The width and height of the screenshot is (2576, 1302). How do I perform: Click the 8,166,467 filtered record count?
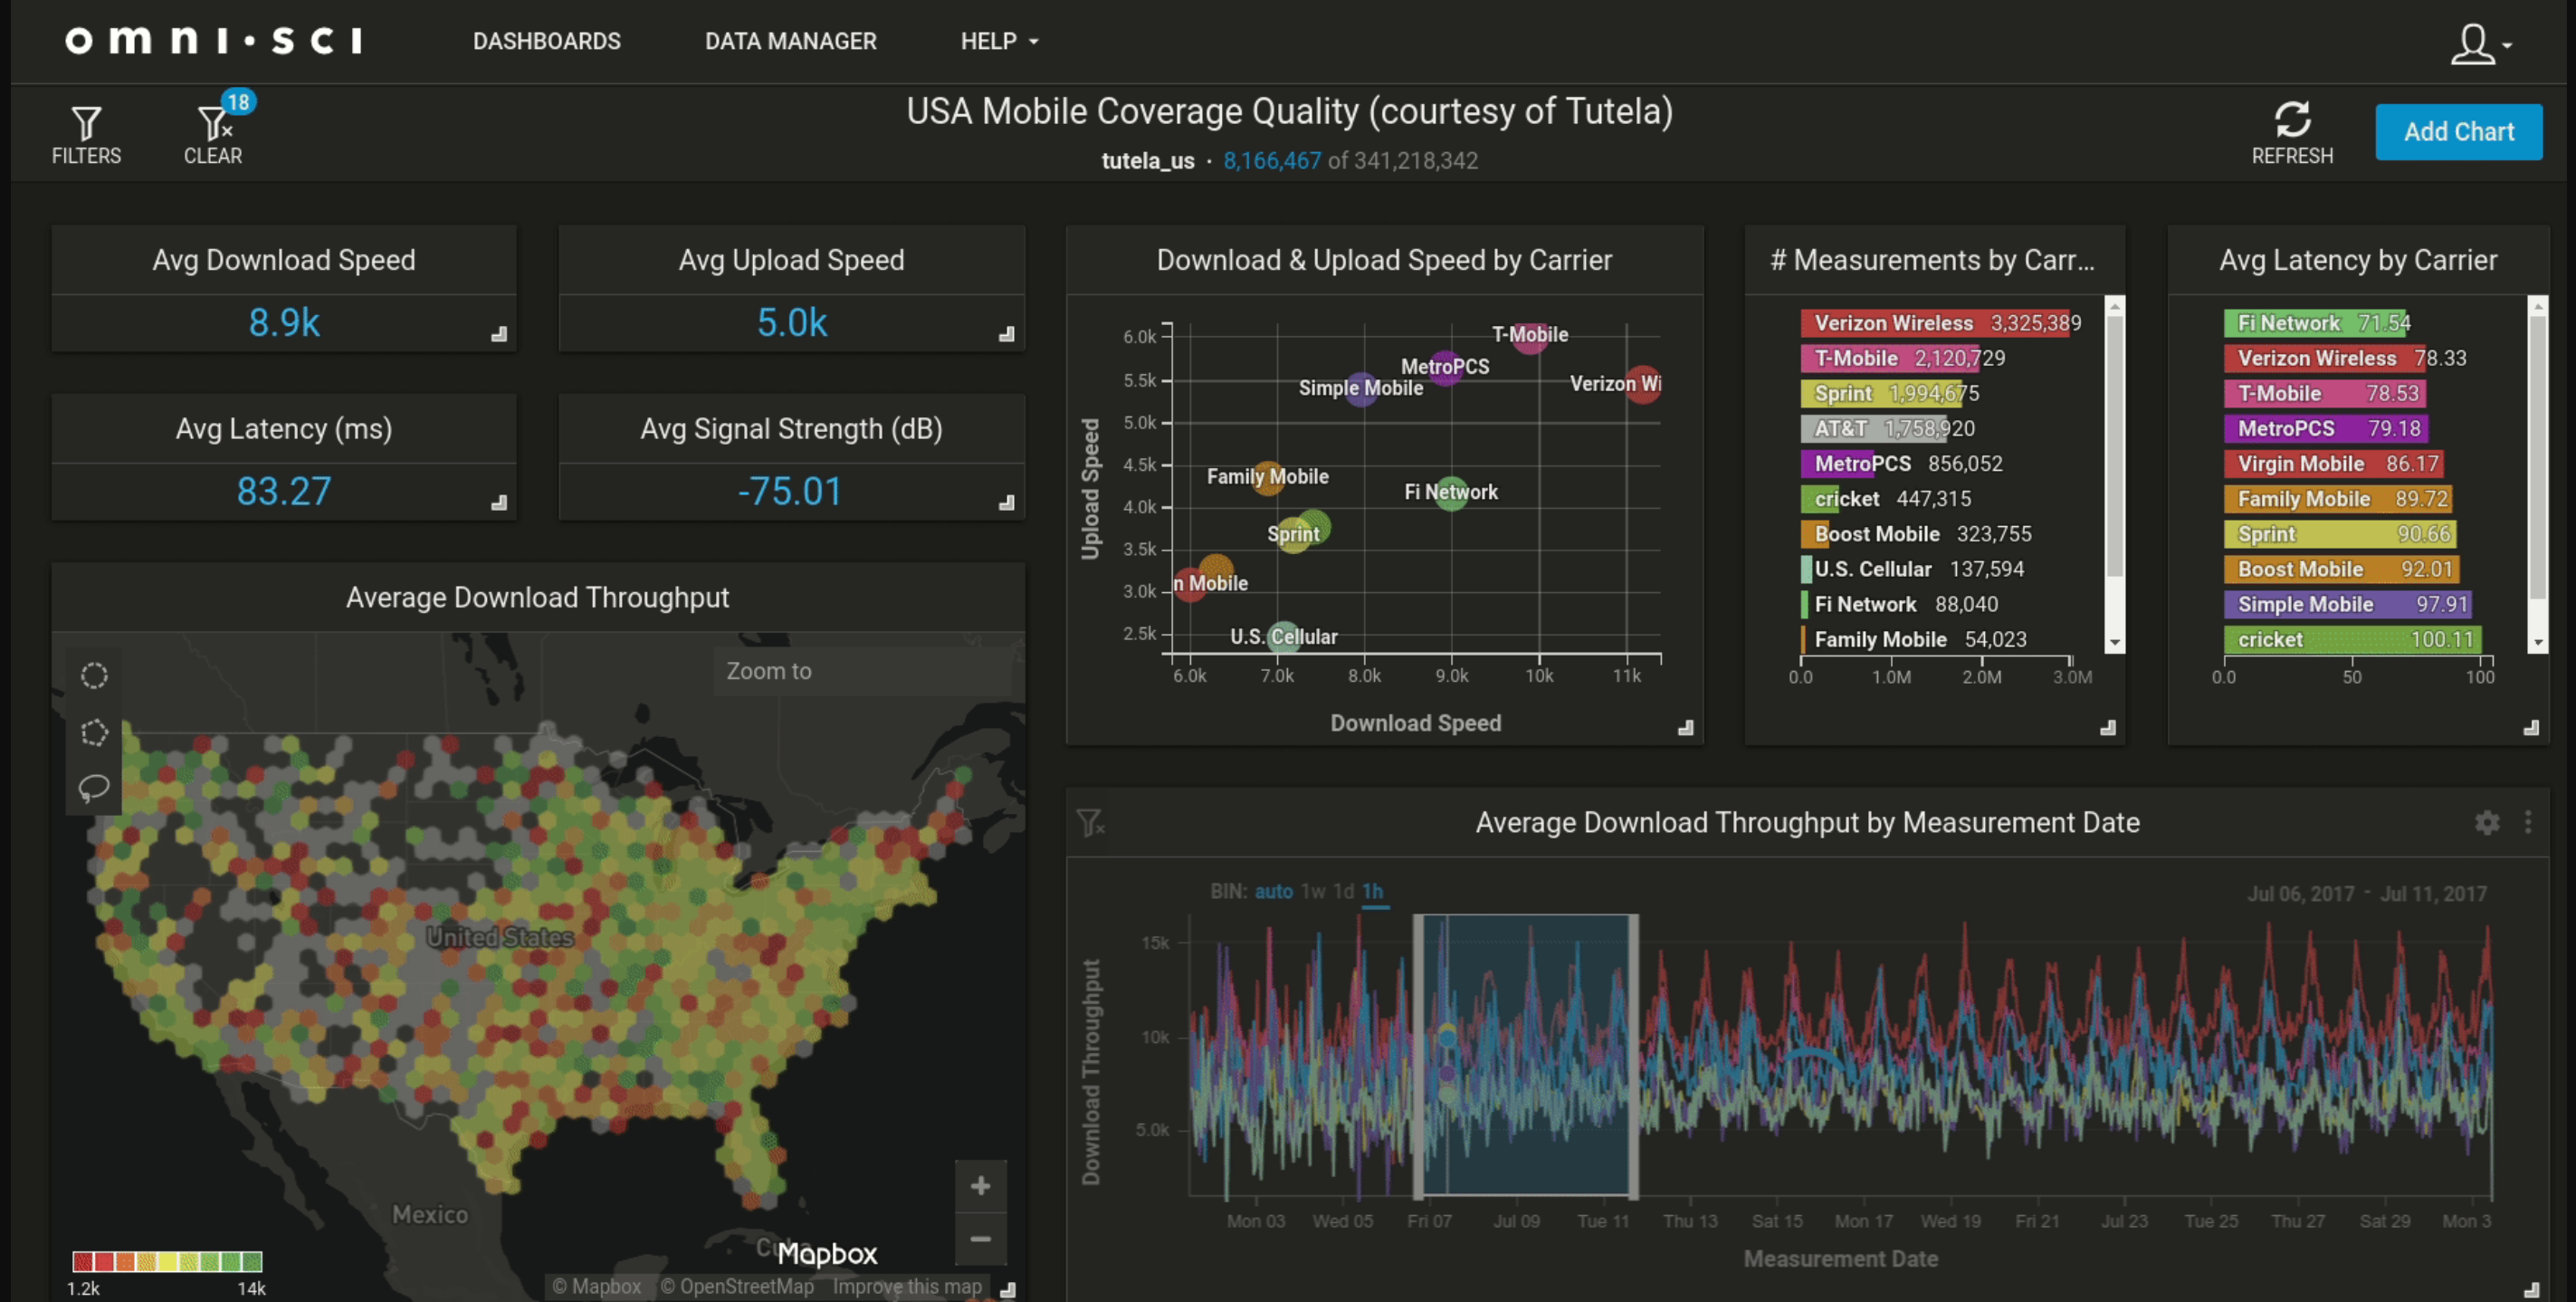pos(1271,161)
